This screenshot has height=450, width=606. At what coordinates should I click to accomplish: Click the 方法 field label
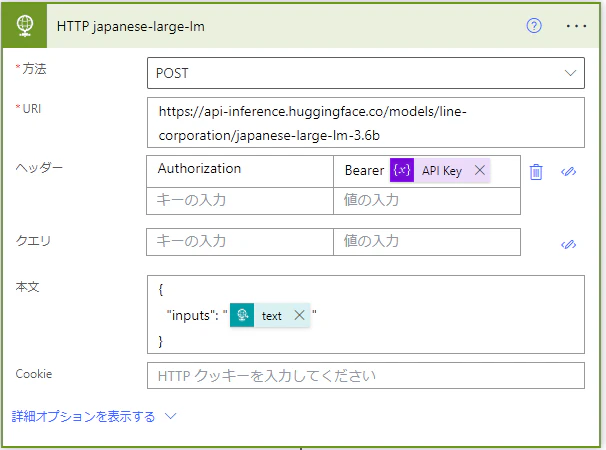(x=34, y=69)
